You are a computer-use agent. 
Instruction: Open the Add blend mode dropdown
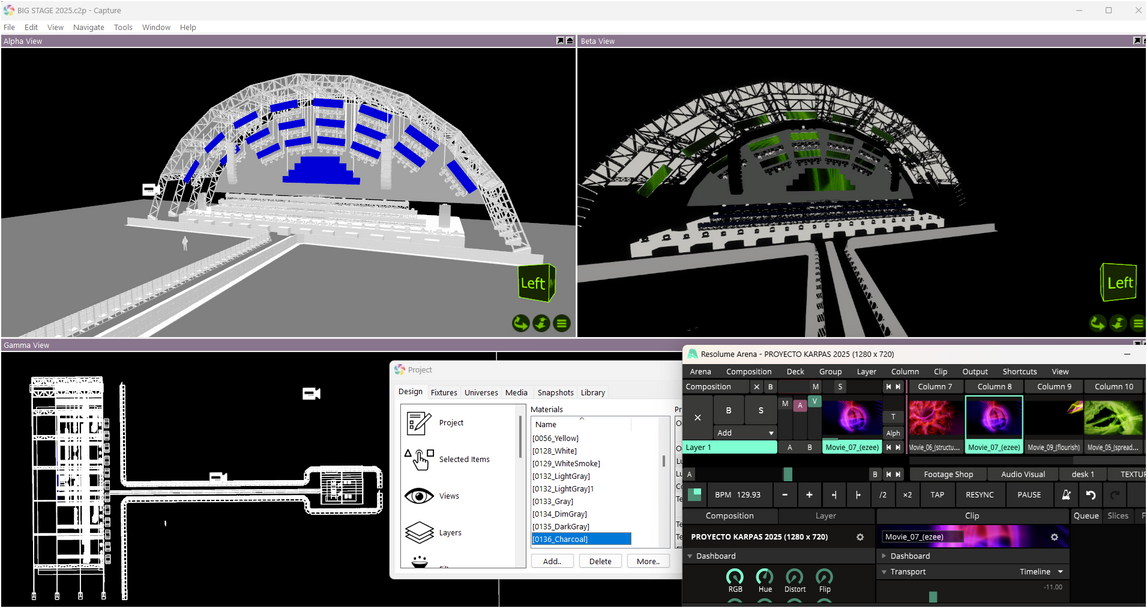coord(745,432)
